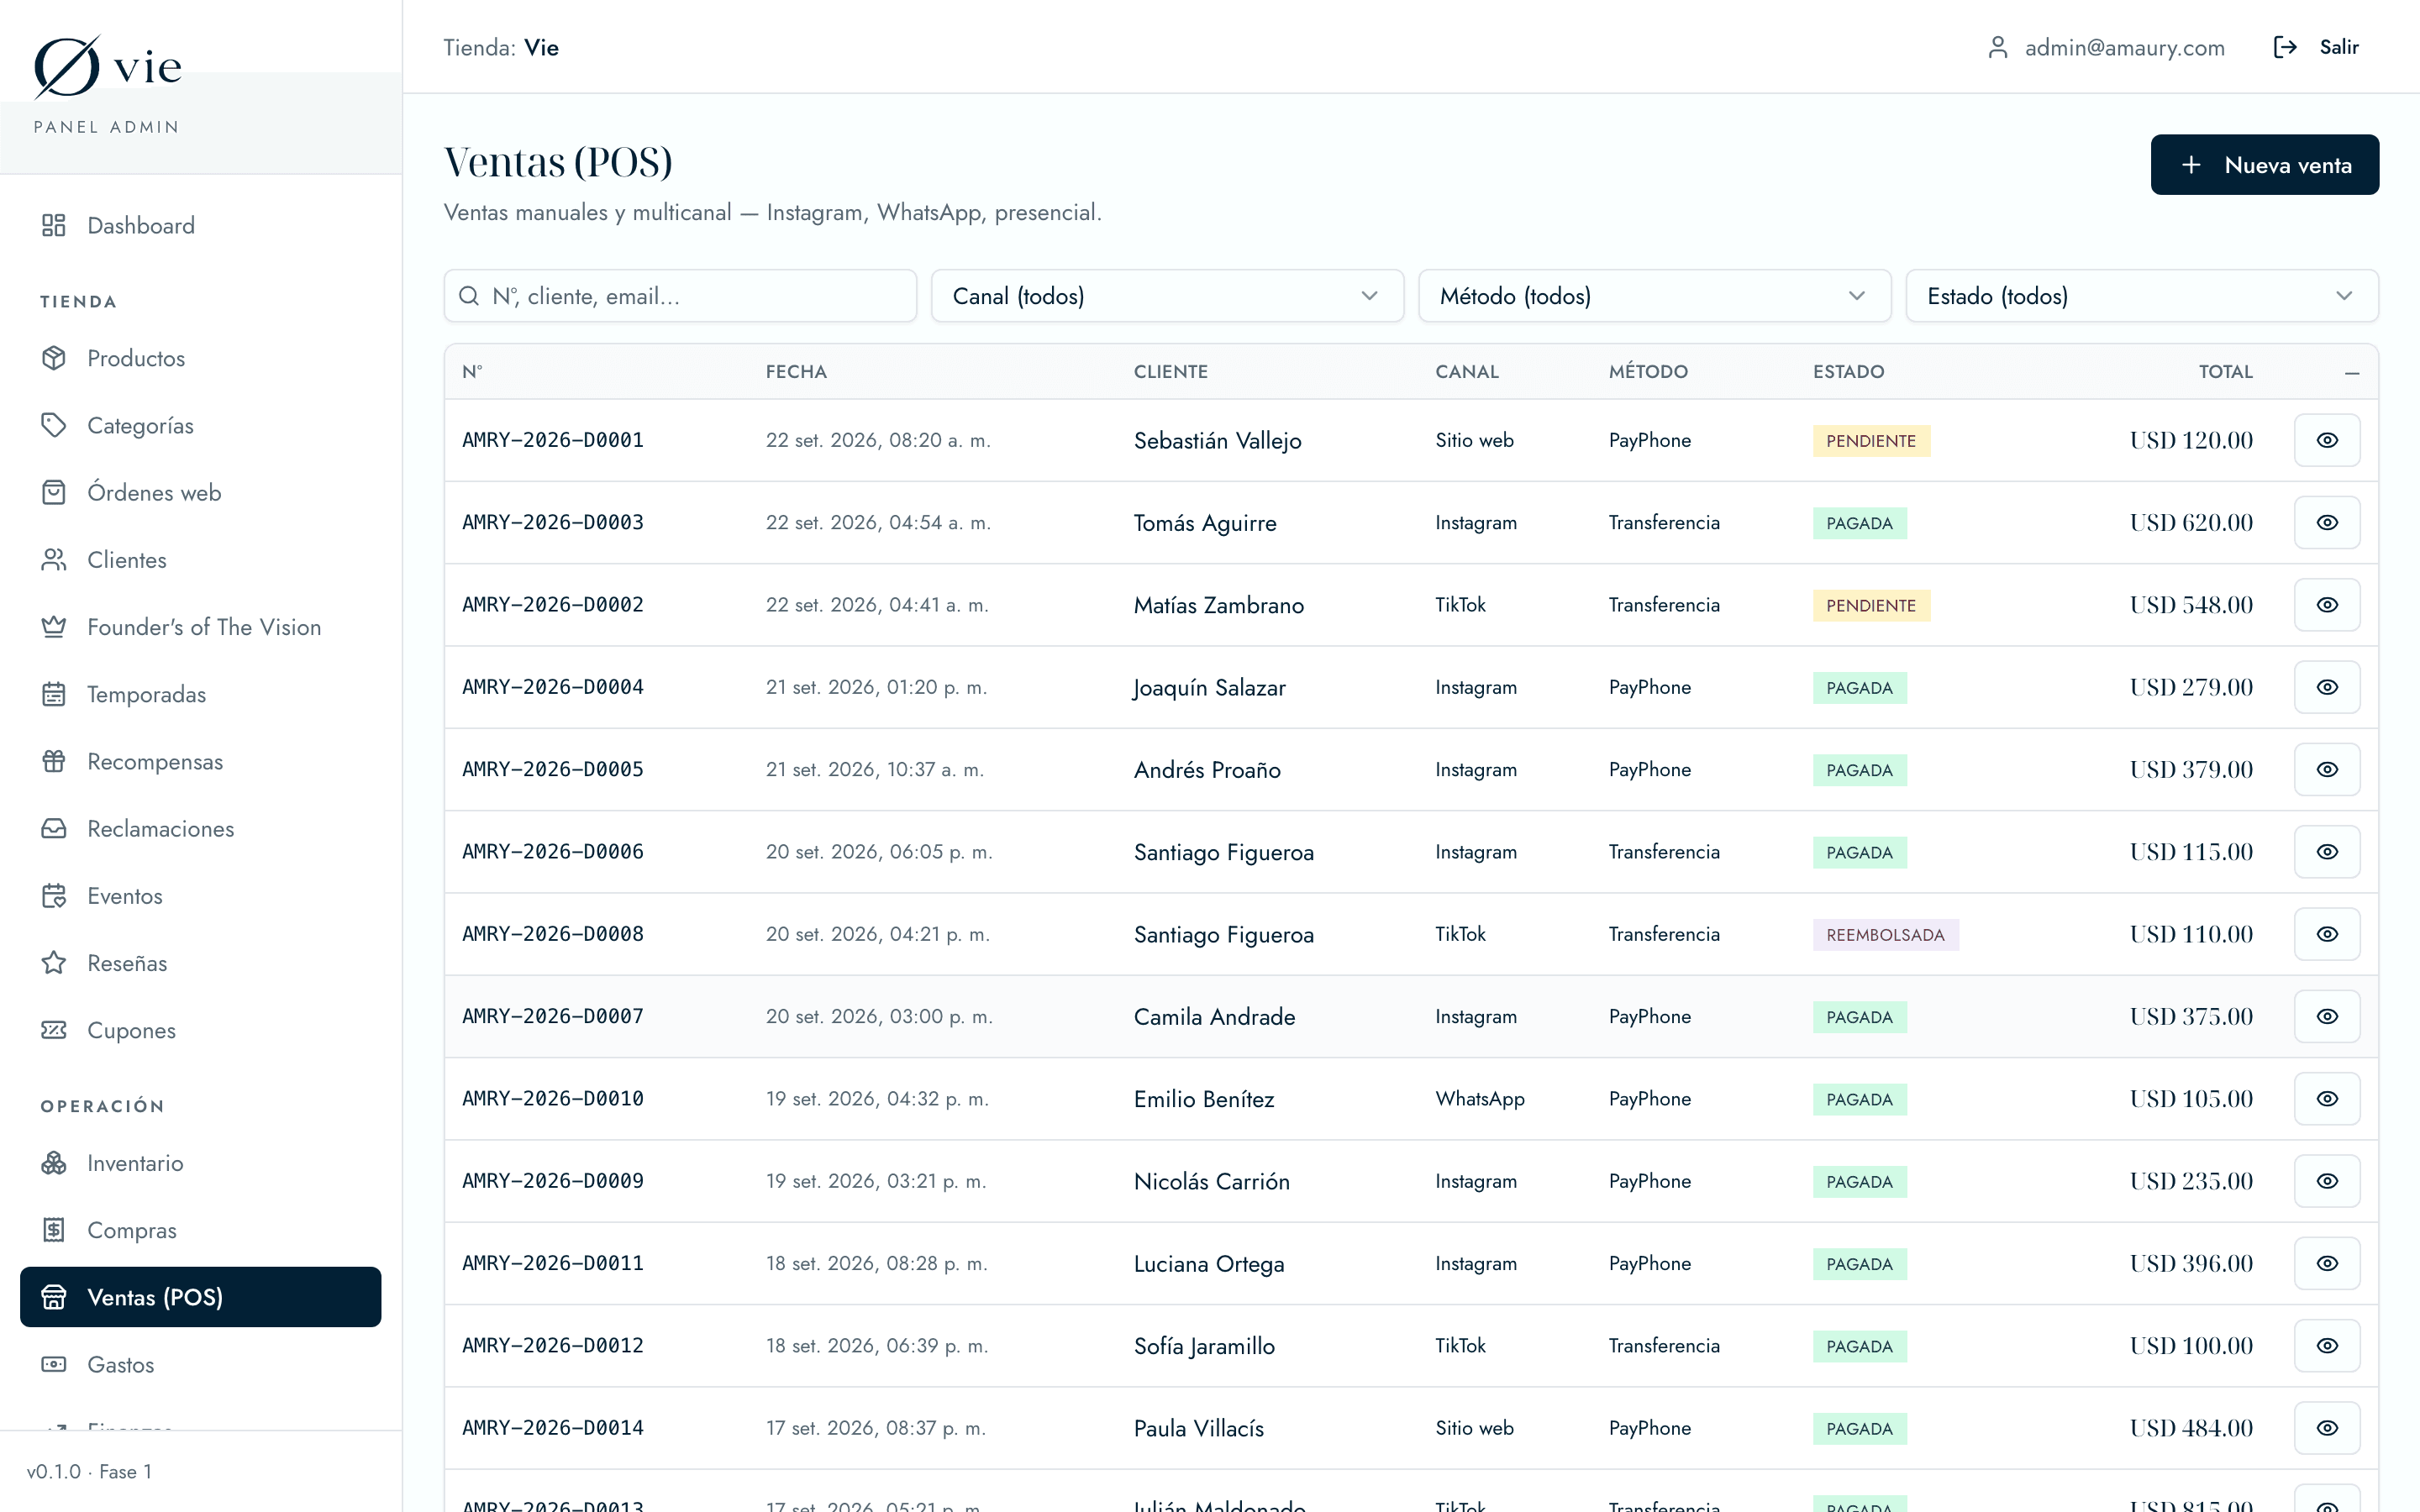Viewport: 2420px width, 1512px height.
Task: Open Dashboard from the grid icon
Action: (54, 225)
